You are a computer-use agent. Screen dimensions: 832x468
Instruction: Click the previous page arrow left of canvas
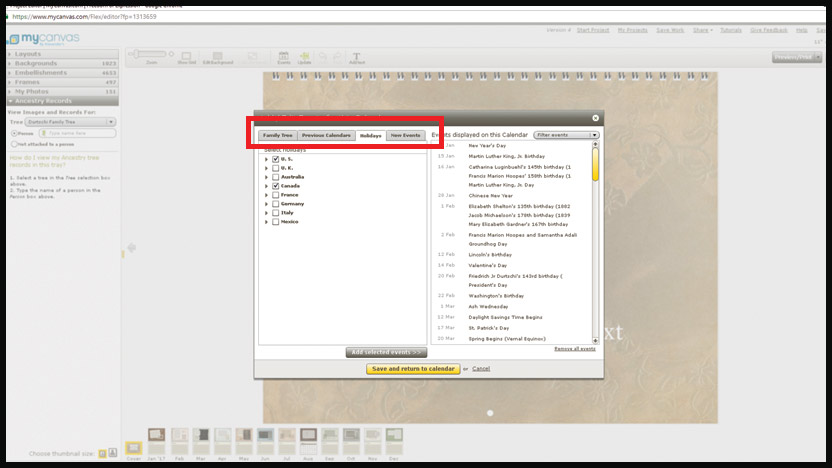click(131, 247)
